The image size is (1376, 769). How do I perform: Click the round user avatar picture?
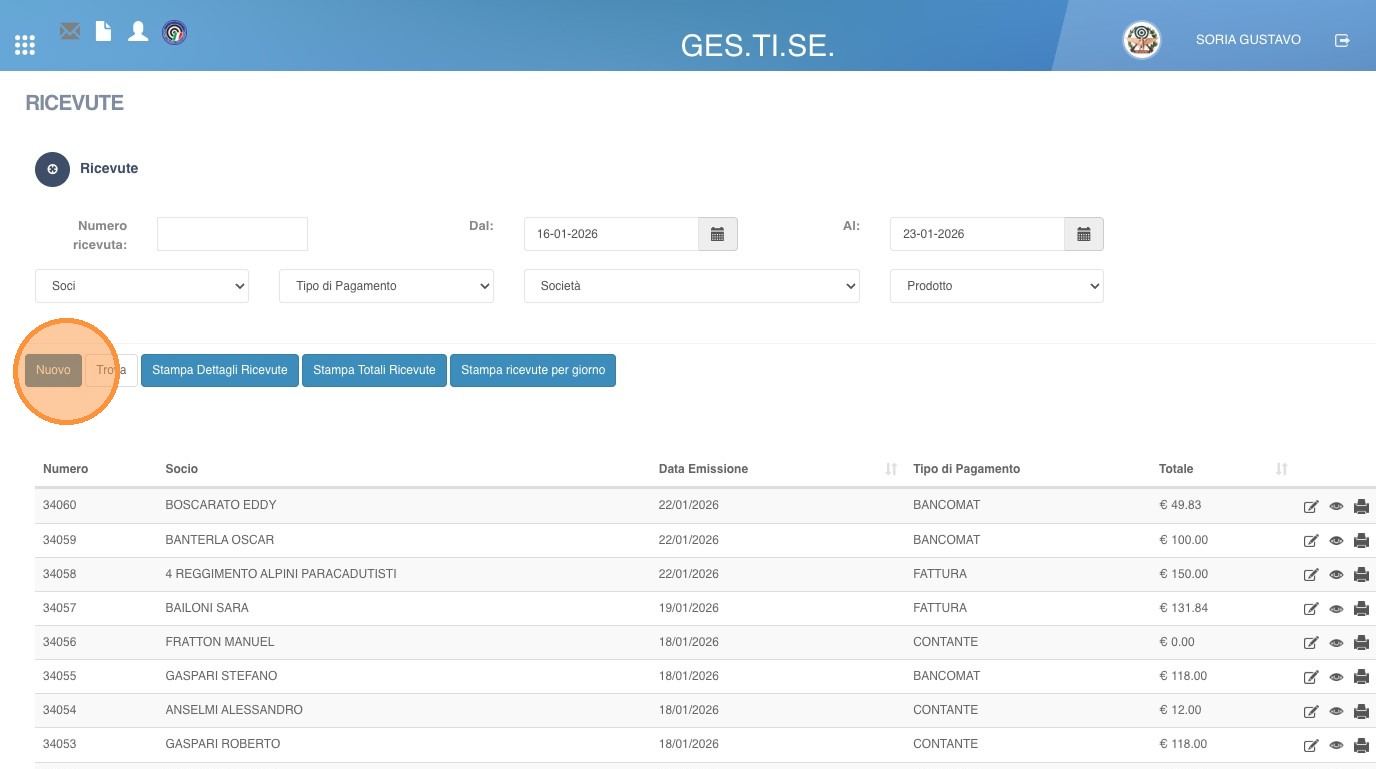click(x=1142, y=40)
